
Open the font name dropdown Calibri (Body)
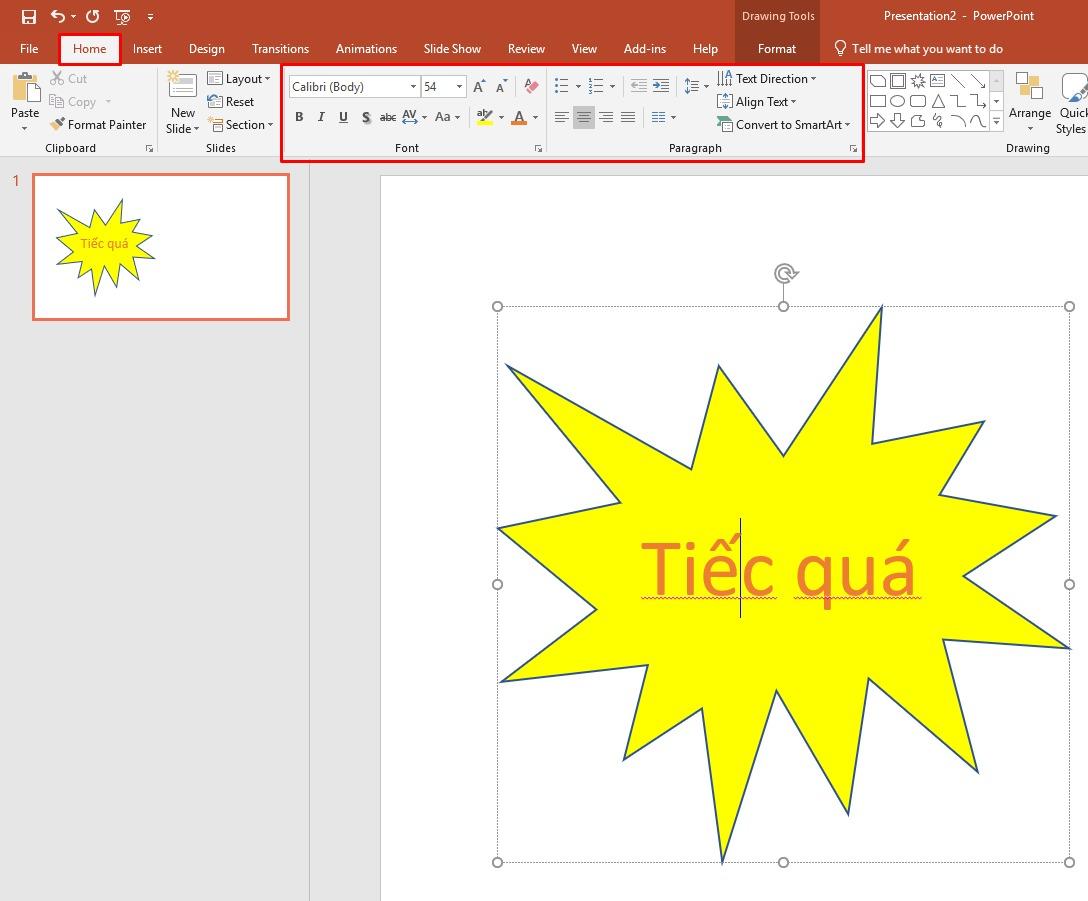click(413, 87)
